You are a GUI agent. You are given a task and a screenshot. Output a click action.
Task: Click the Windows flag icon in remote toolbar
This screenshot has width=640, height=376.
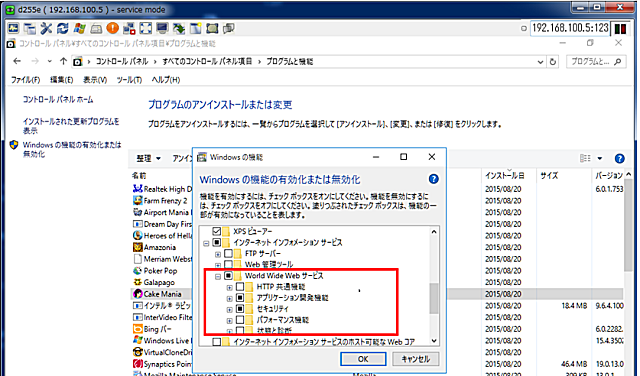(79, 28)
